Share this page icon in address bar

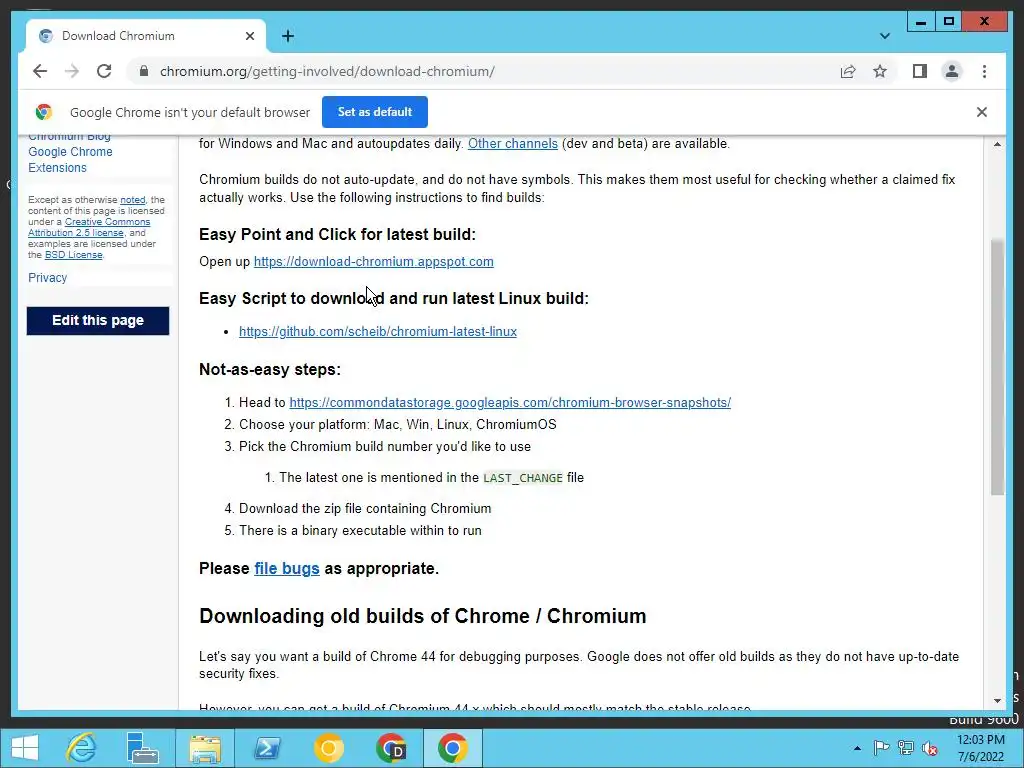click(848, 71)
